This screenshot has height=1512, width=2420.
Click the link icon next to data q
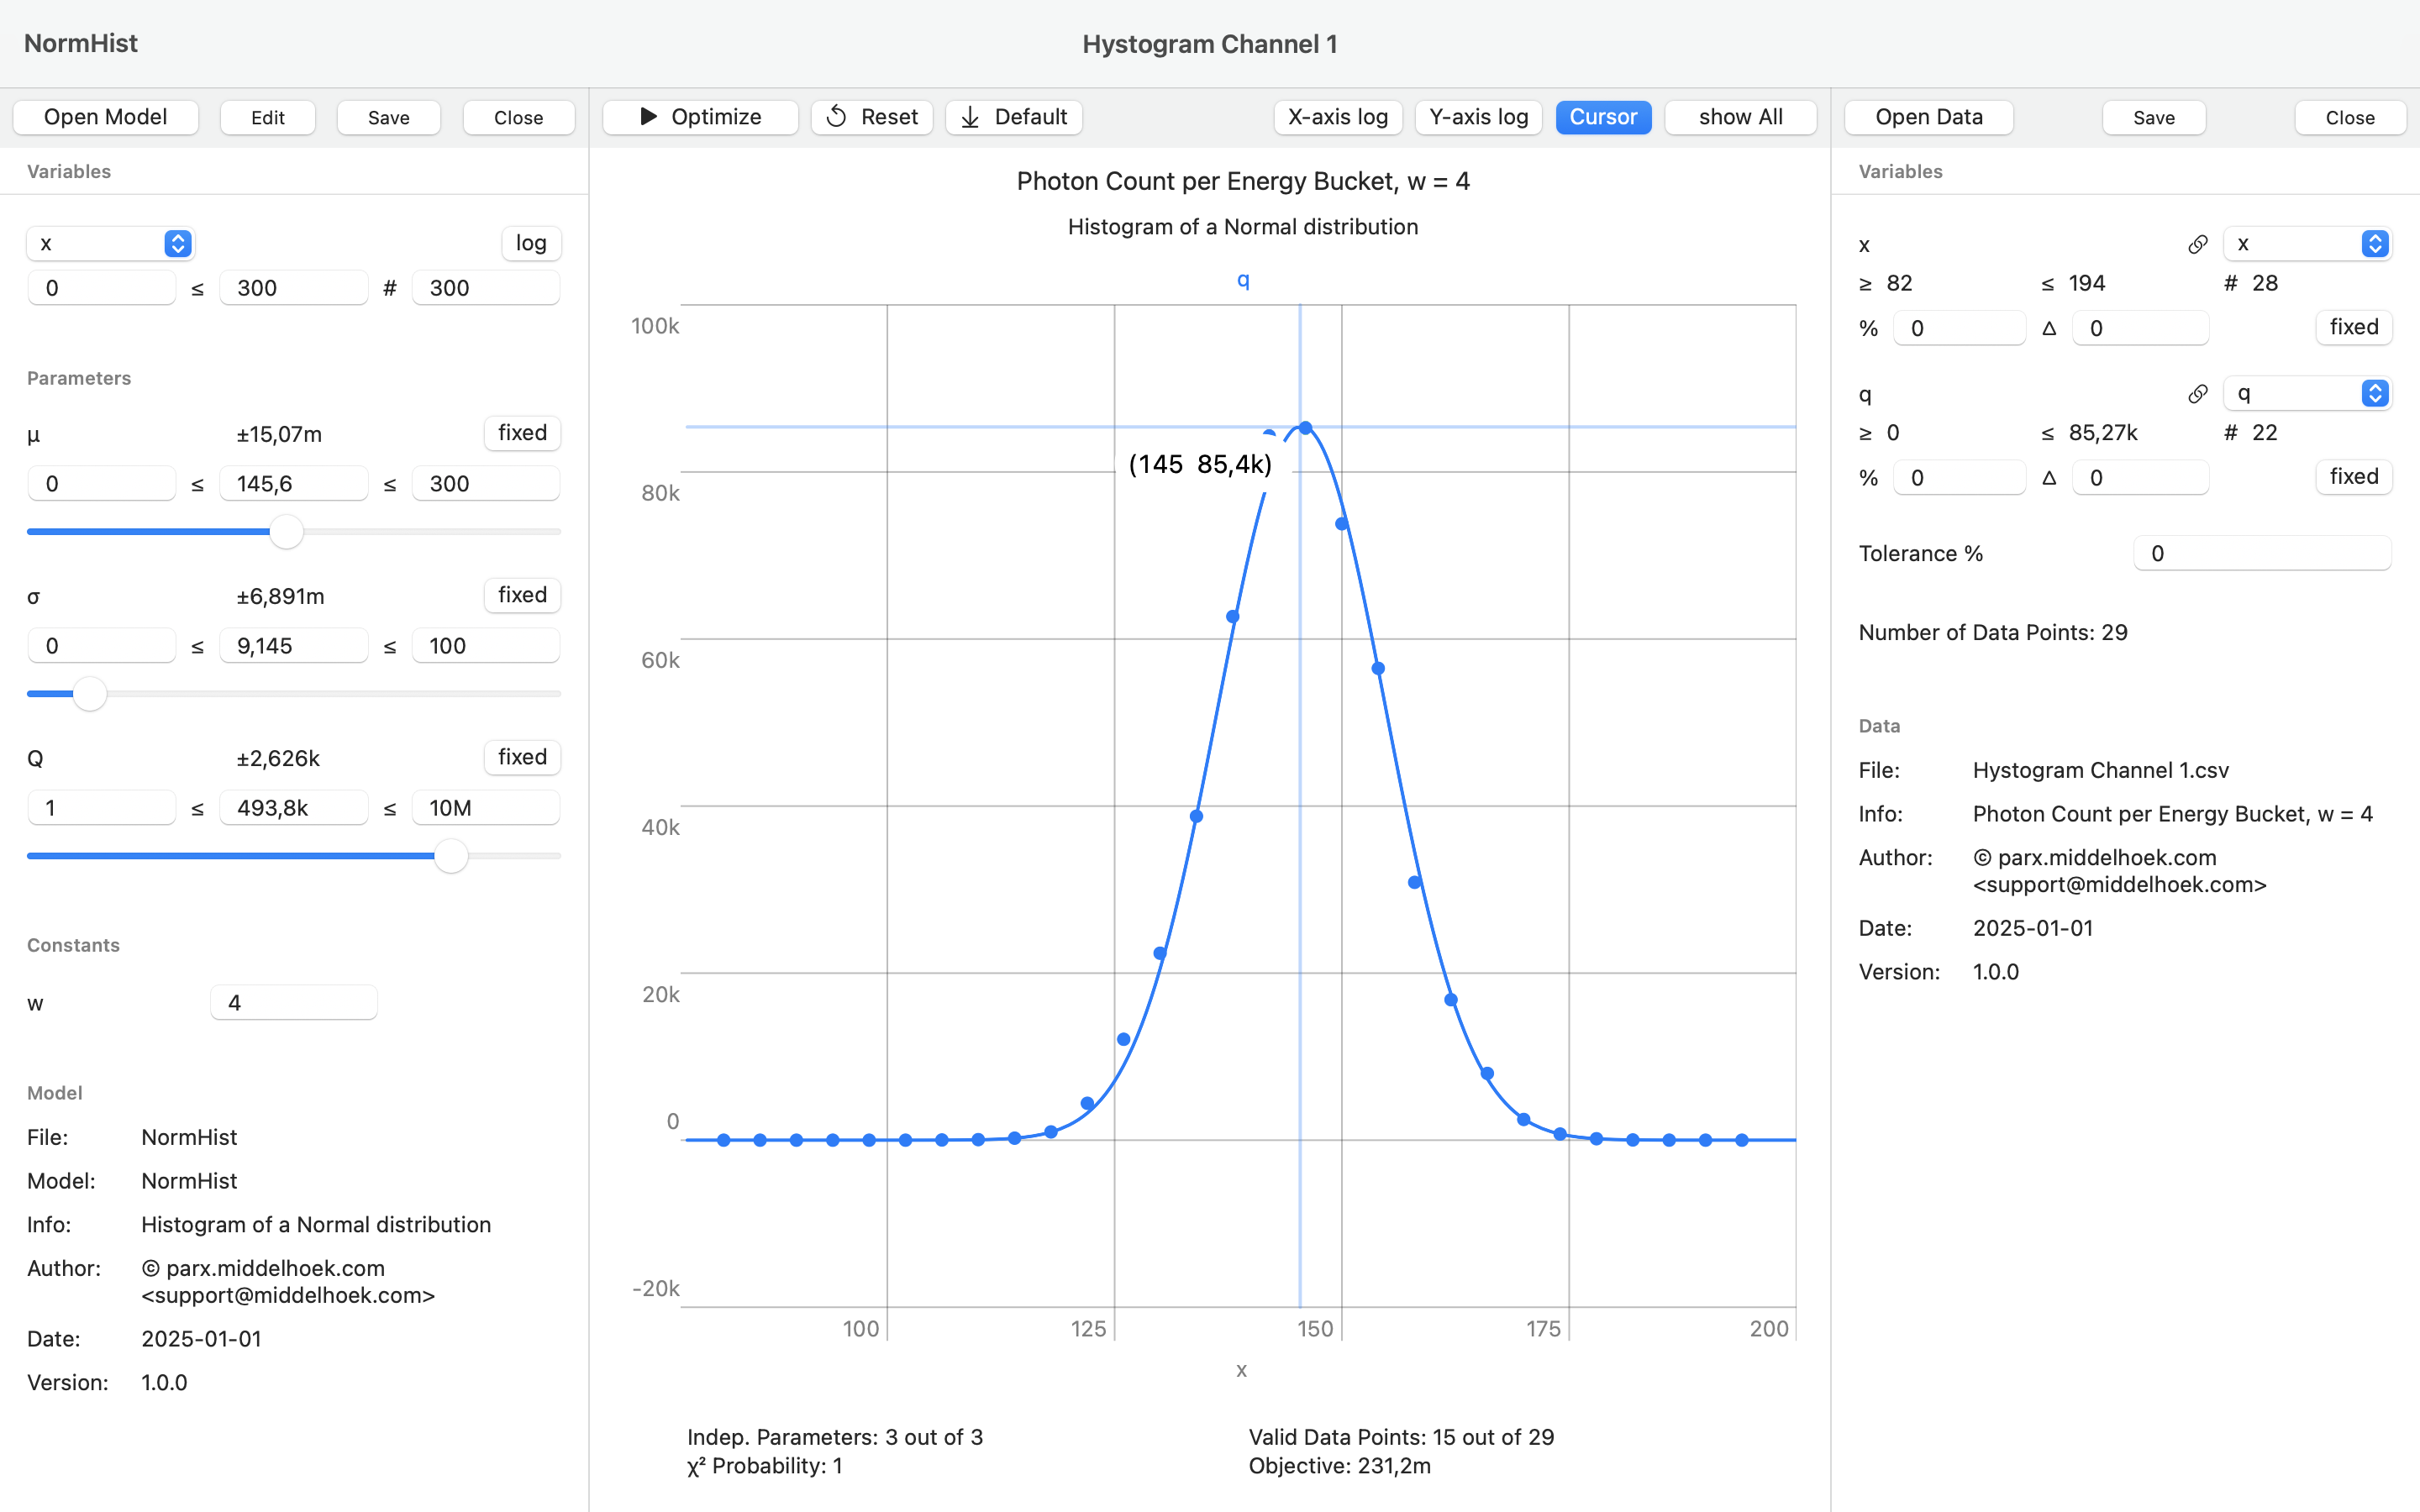pyautogui.click(x=2197, y=394)
